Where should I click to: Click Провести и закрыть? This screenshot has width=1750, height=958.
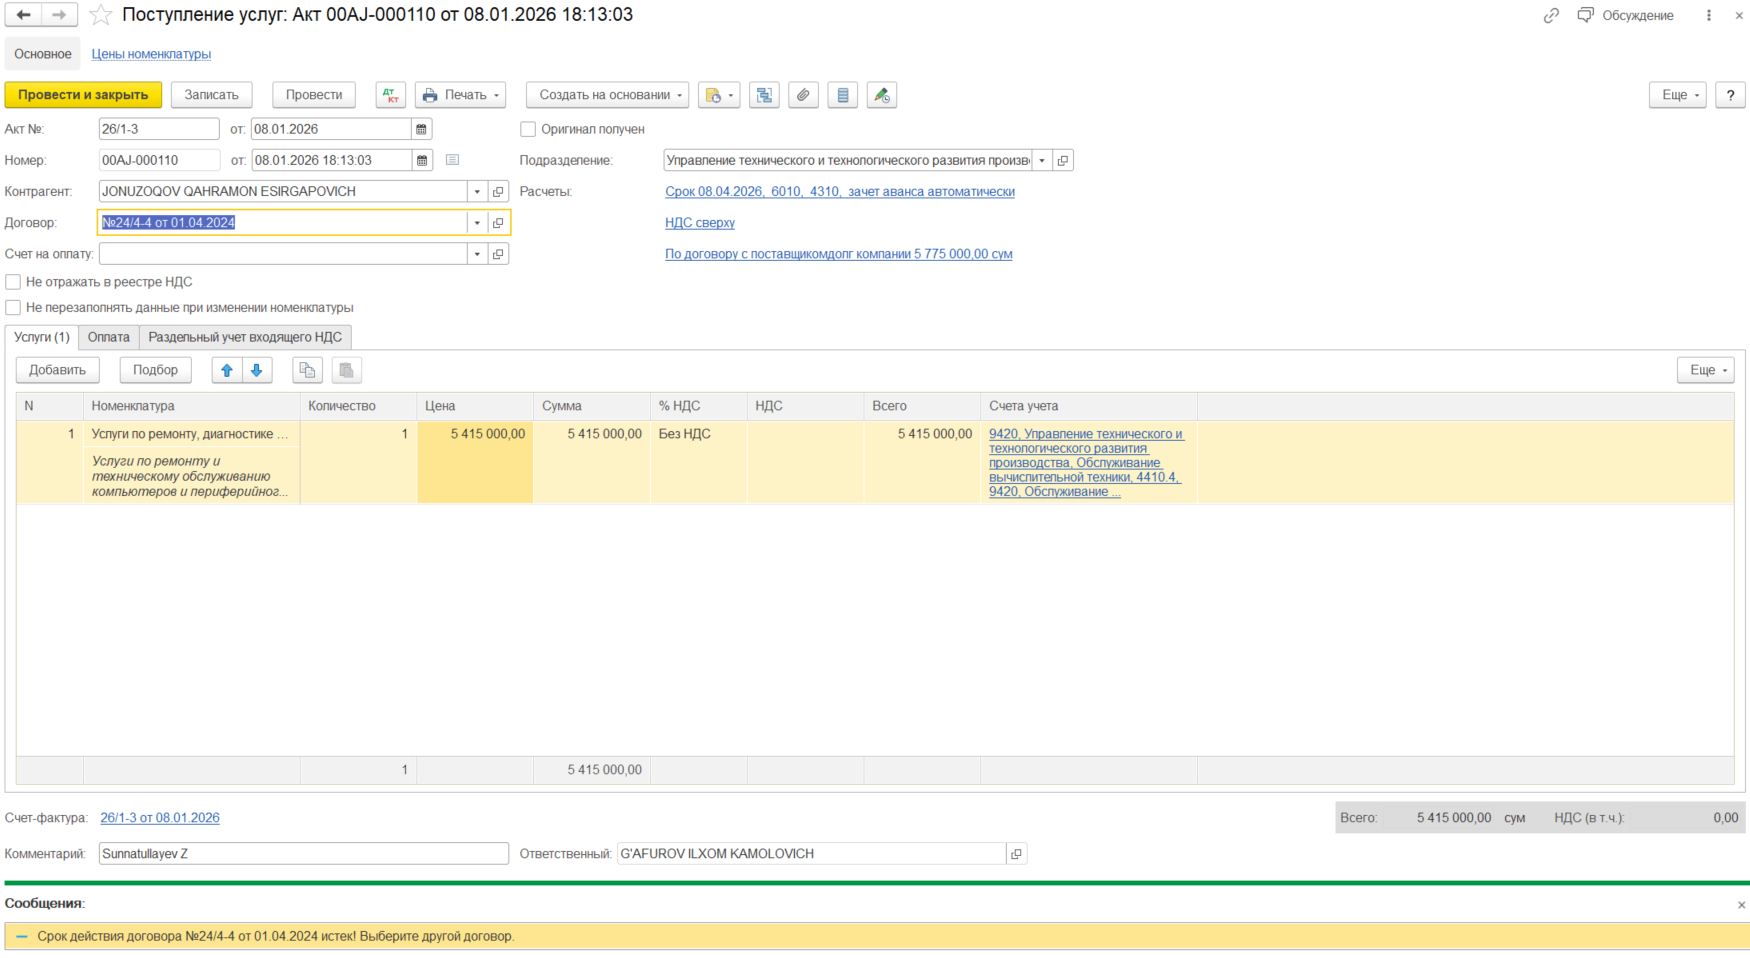pyautogui.click(x=83, y=95)
